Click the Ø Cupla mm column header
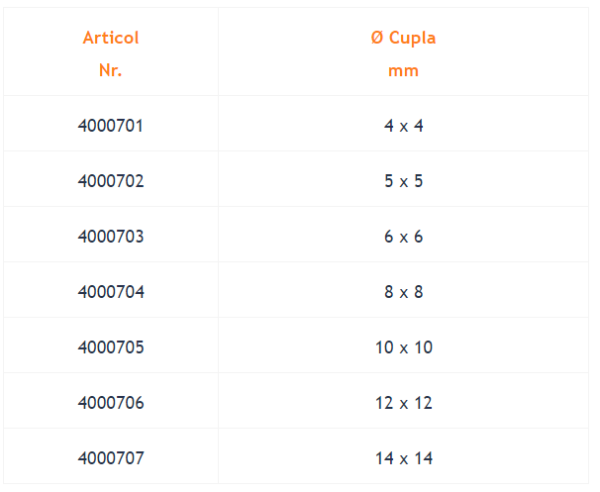 403,52
